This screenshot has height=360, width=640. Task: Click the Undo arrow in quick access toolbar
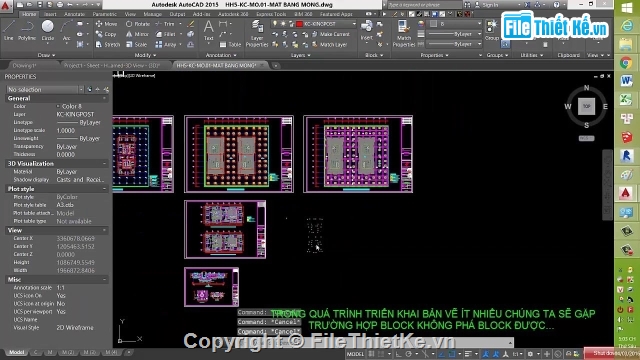coord(70,5)
